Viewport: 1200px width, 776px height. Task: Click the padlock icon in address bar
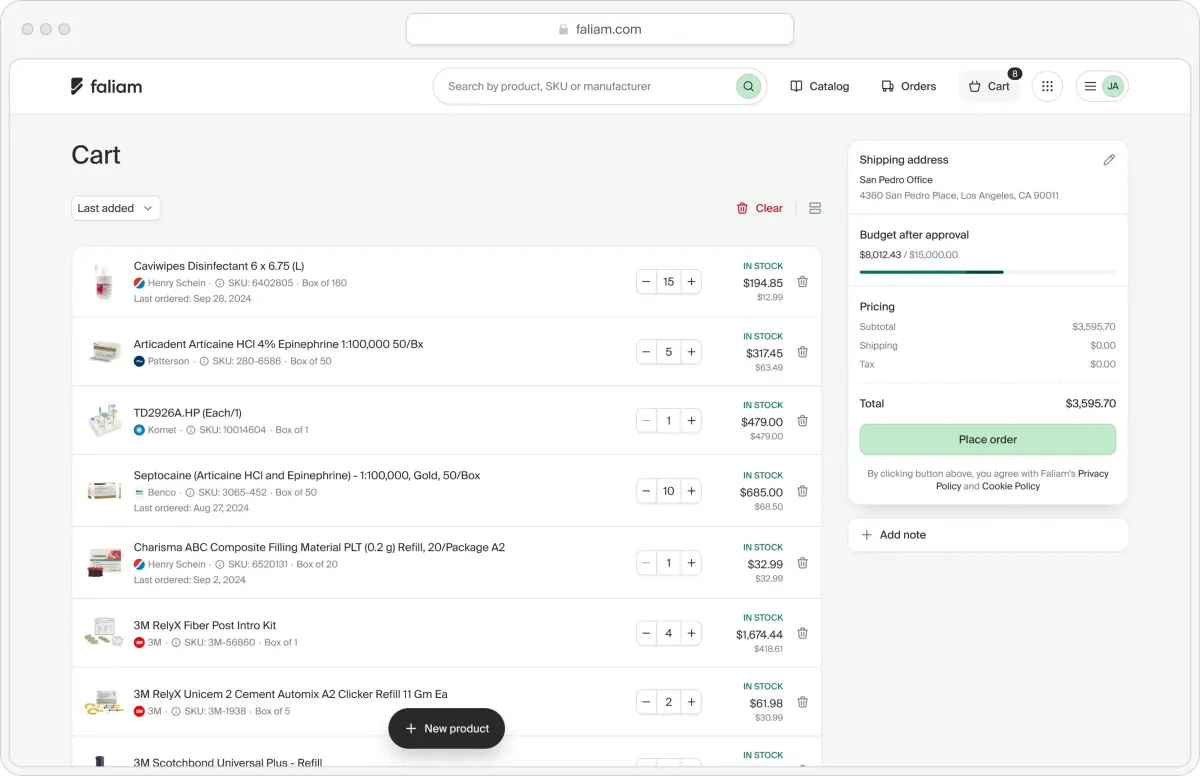click(564, 30)
